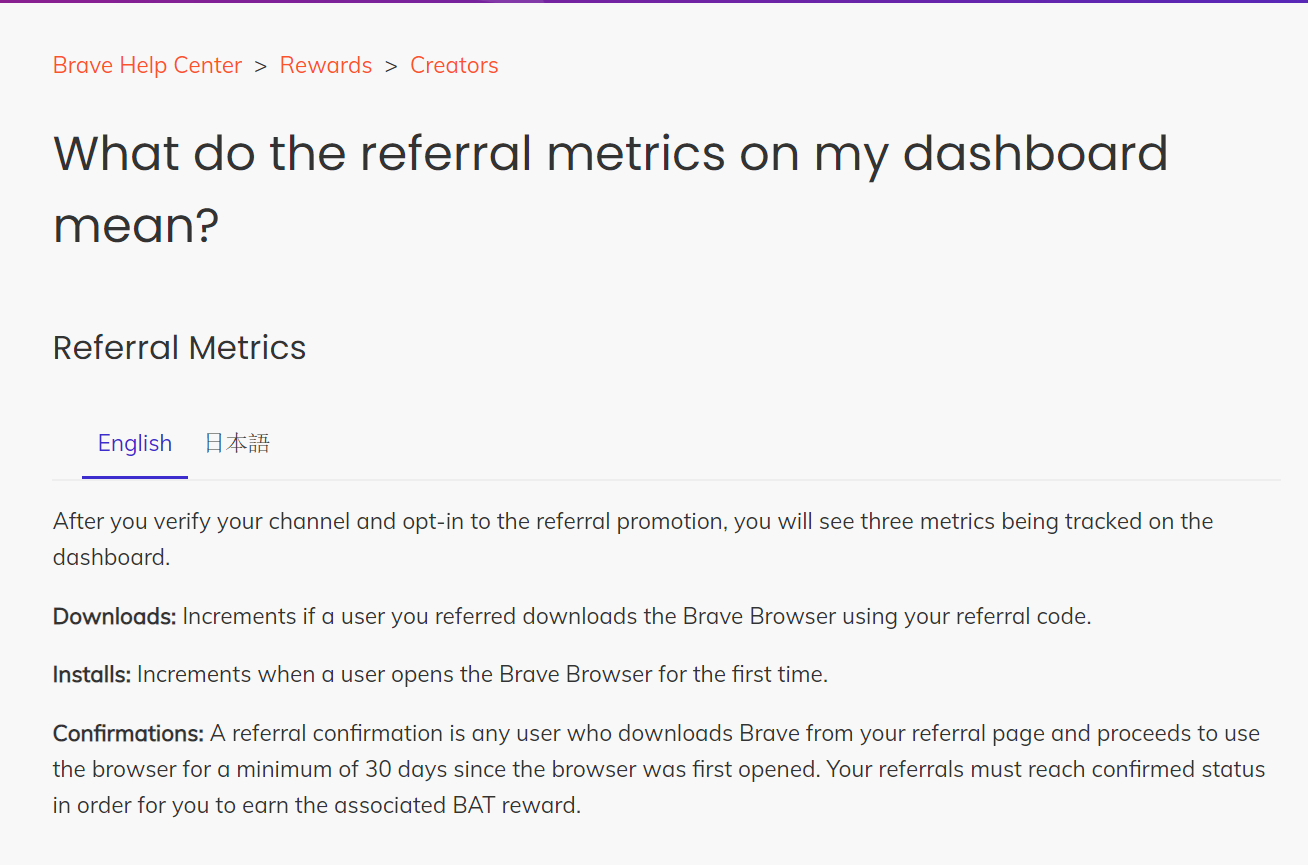Switch to the 日本語 tab

pos(237,443)
